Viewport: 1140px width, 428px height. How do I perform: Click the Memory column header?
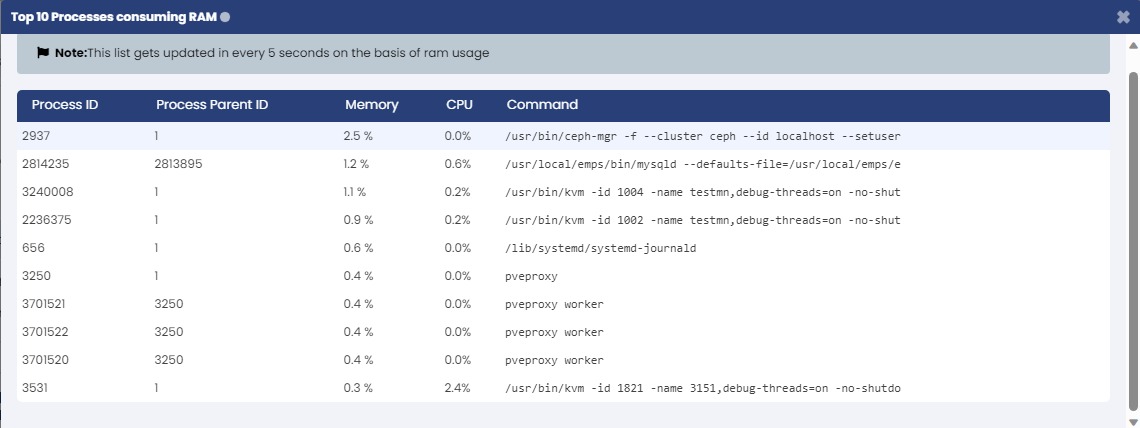(372, 105)
